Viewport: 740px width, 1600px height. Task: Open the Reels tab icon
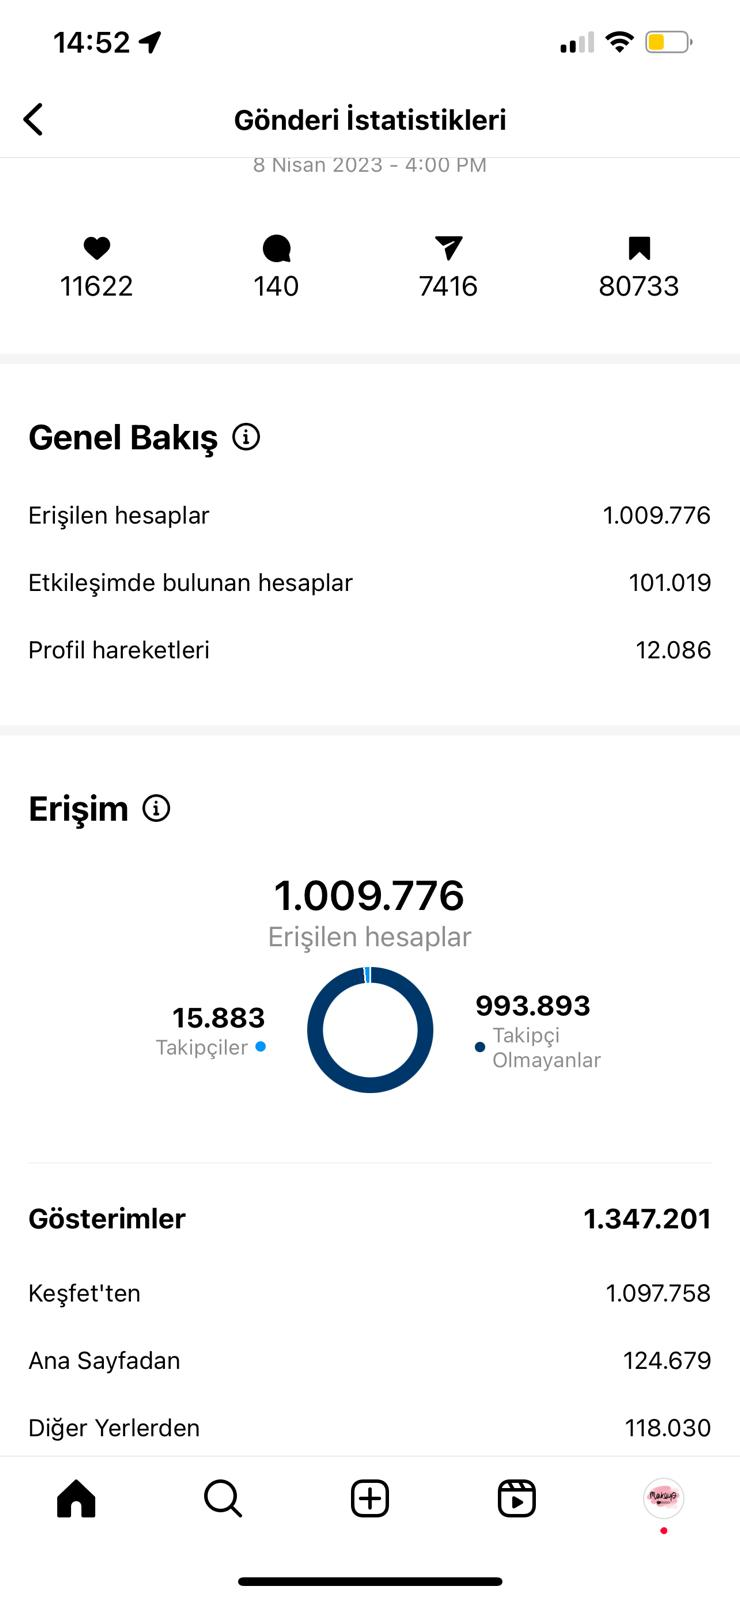pyautogui.click(x=517, y=1498)
